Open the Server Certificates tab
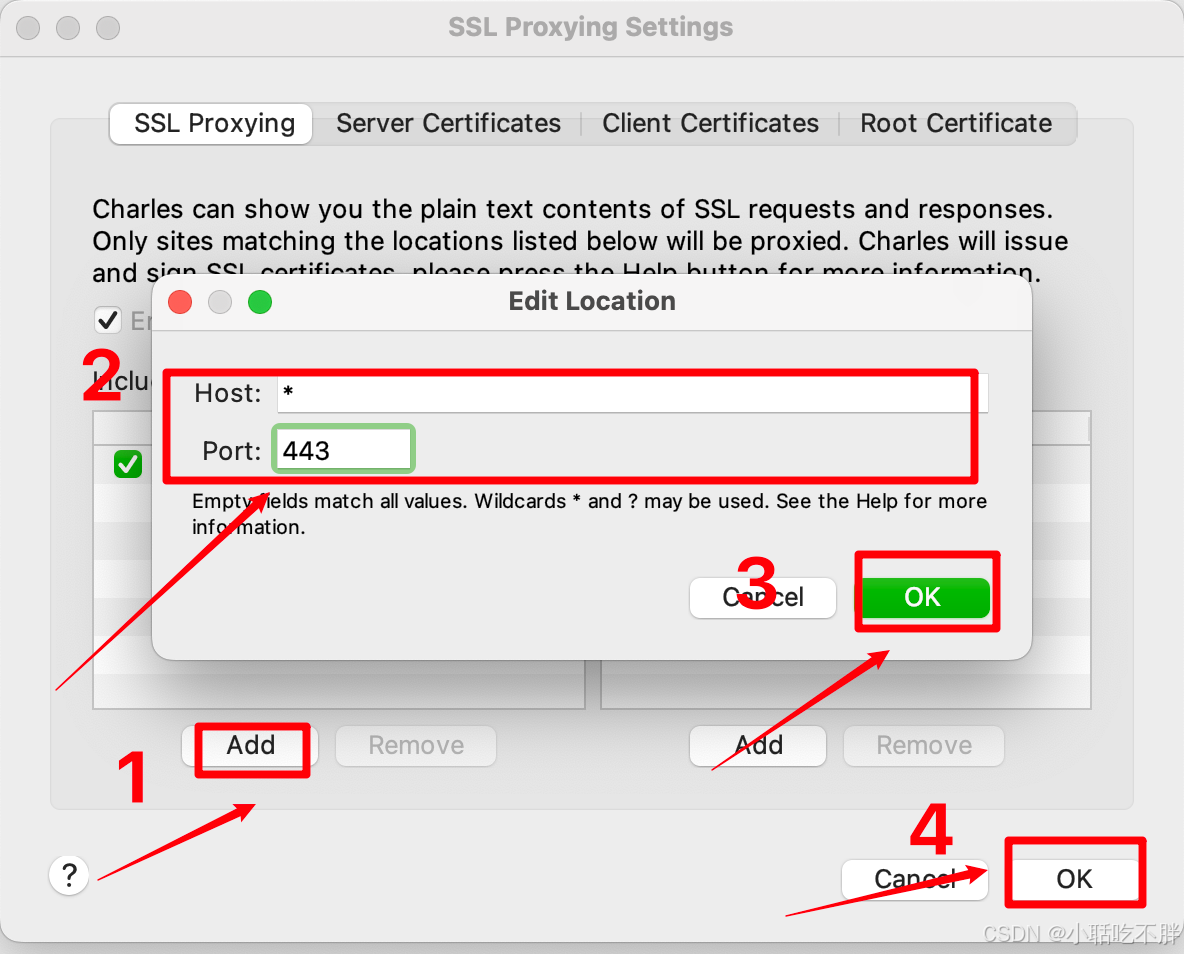 [449, 123]
